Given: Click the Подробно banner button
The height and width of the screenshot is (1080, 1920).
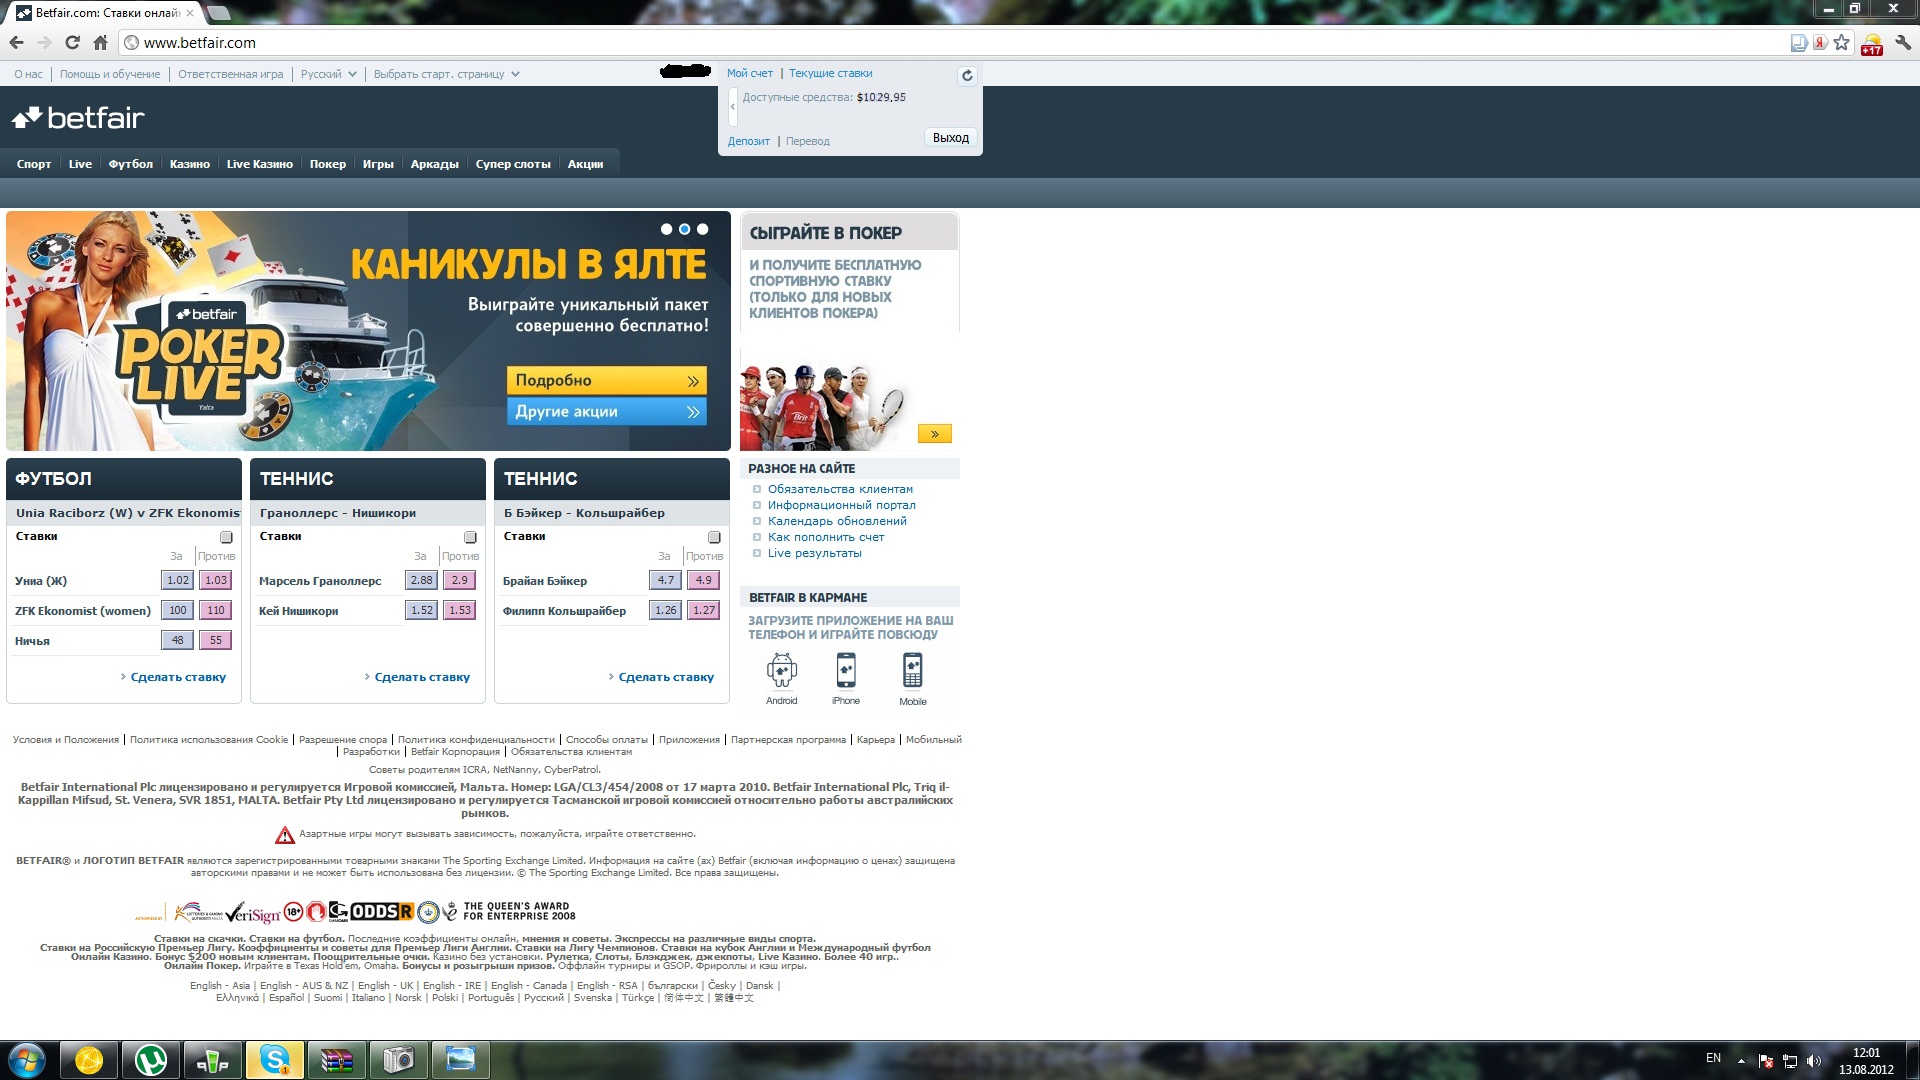Looking at the screenshot, I should (607, 380).
